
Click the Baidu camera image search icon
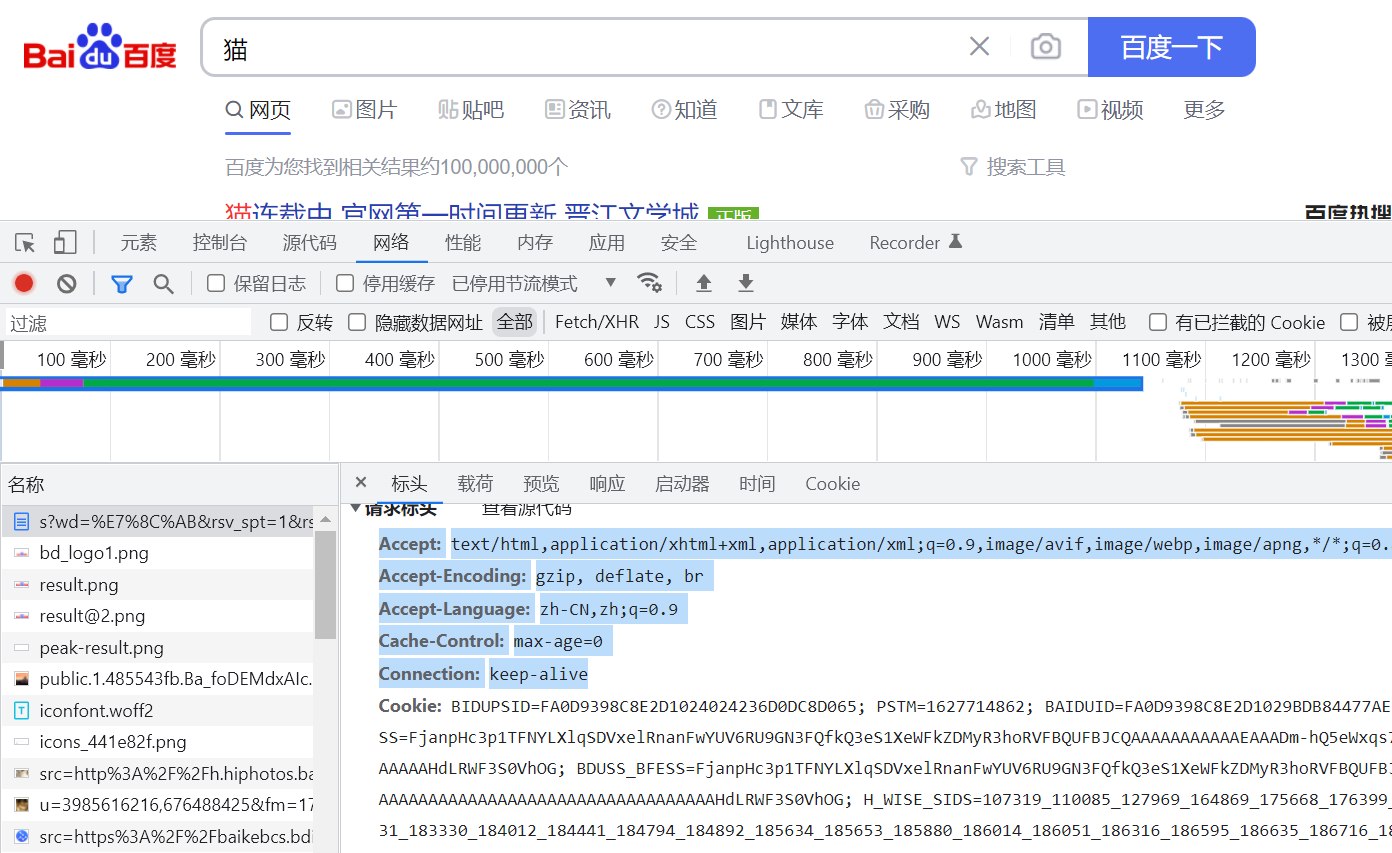click(x=1045, y=47)
